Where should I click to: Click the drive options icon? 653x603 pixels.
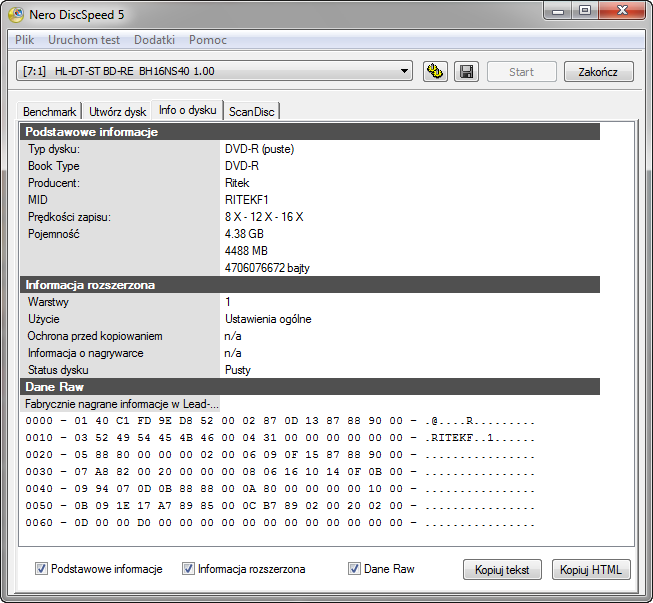[x=435, y=72]
